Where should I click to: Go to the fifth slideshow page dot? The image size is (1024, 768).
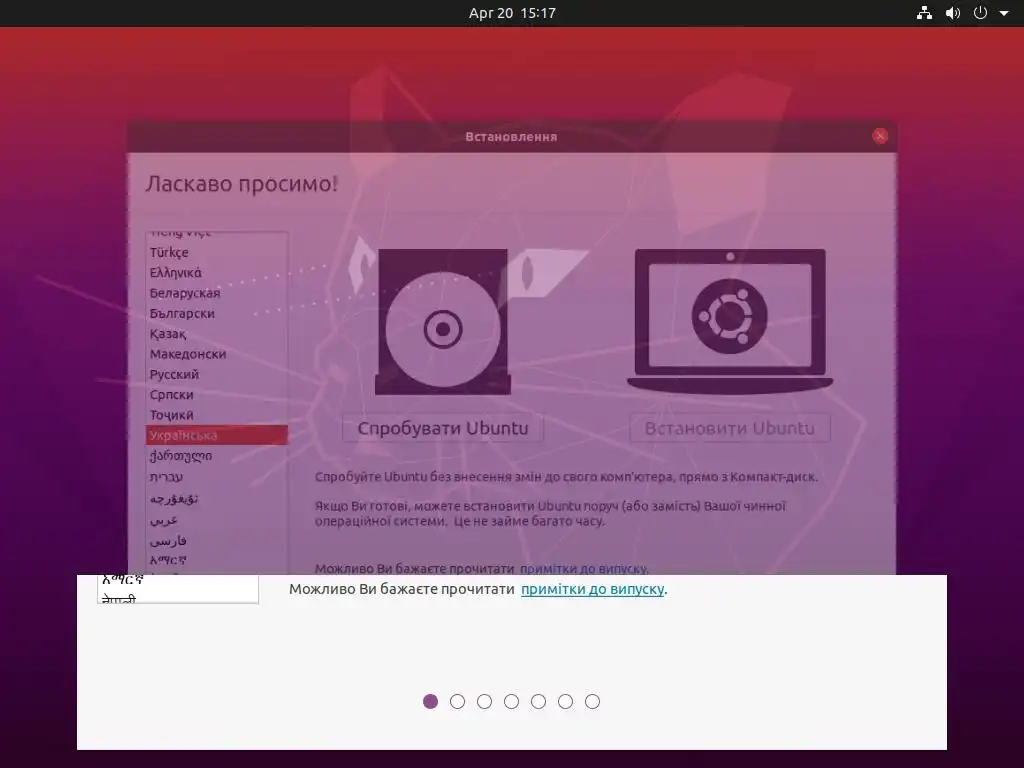tap(538, 701)
